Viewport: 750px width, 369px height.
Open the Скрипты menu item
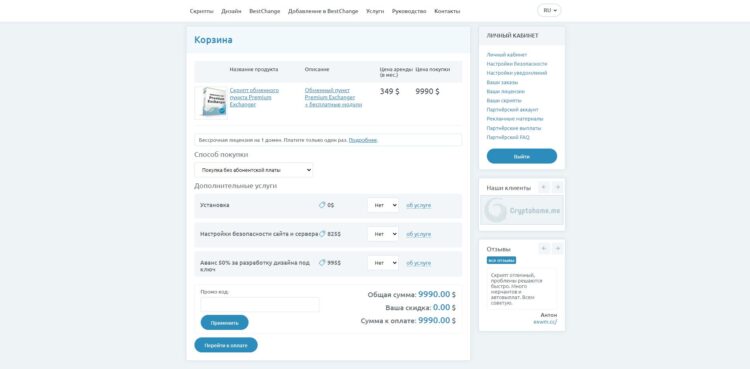[201, 11]
